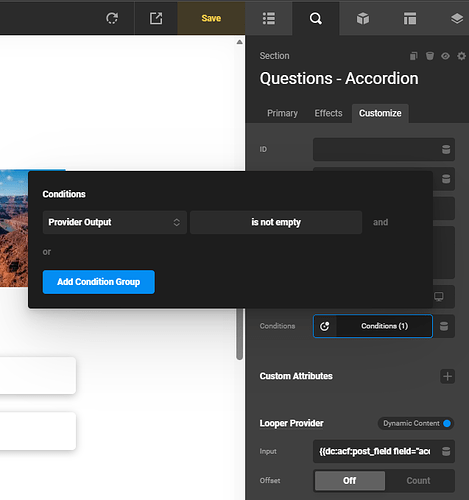Open the Provider Output dropdown
This screenshot has height=500, width=469.
click(x=115, y=222)
